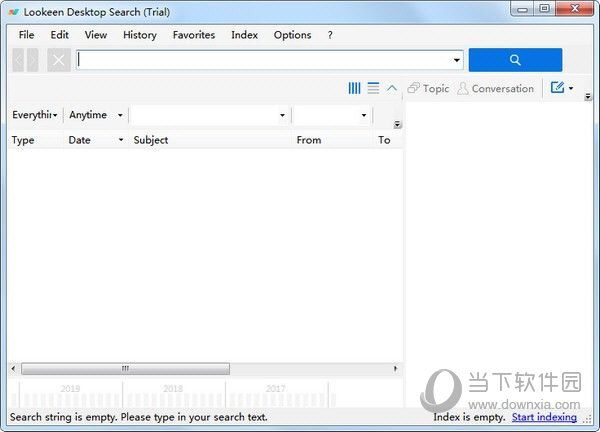
Task: Go forward with the right navigation arrow
Action: click(x=33, y=60)
